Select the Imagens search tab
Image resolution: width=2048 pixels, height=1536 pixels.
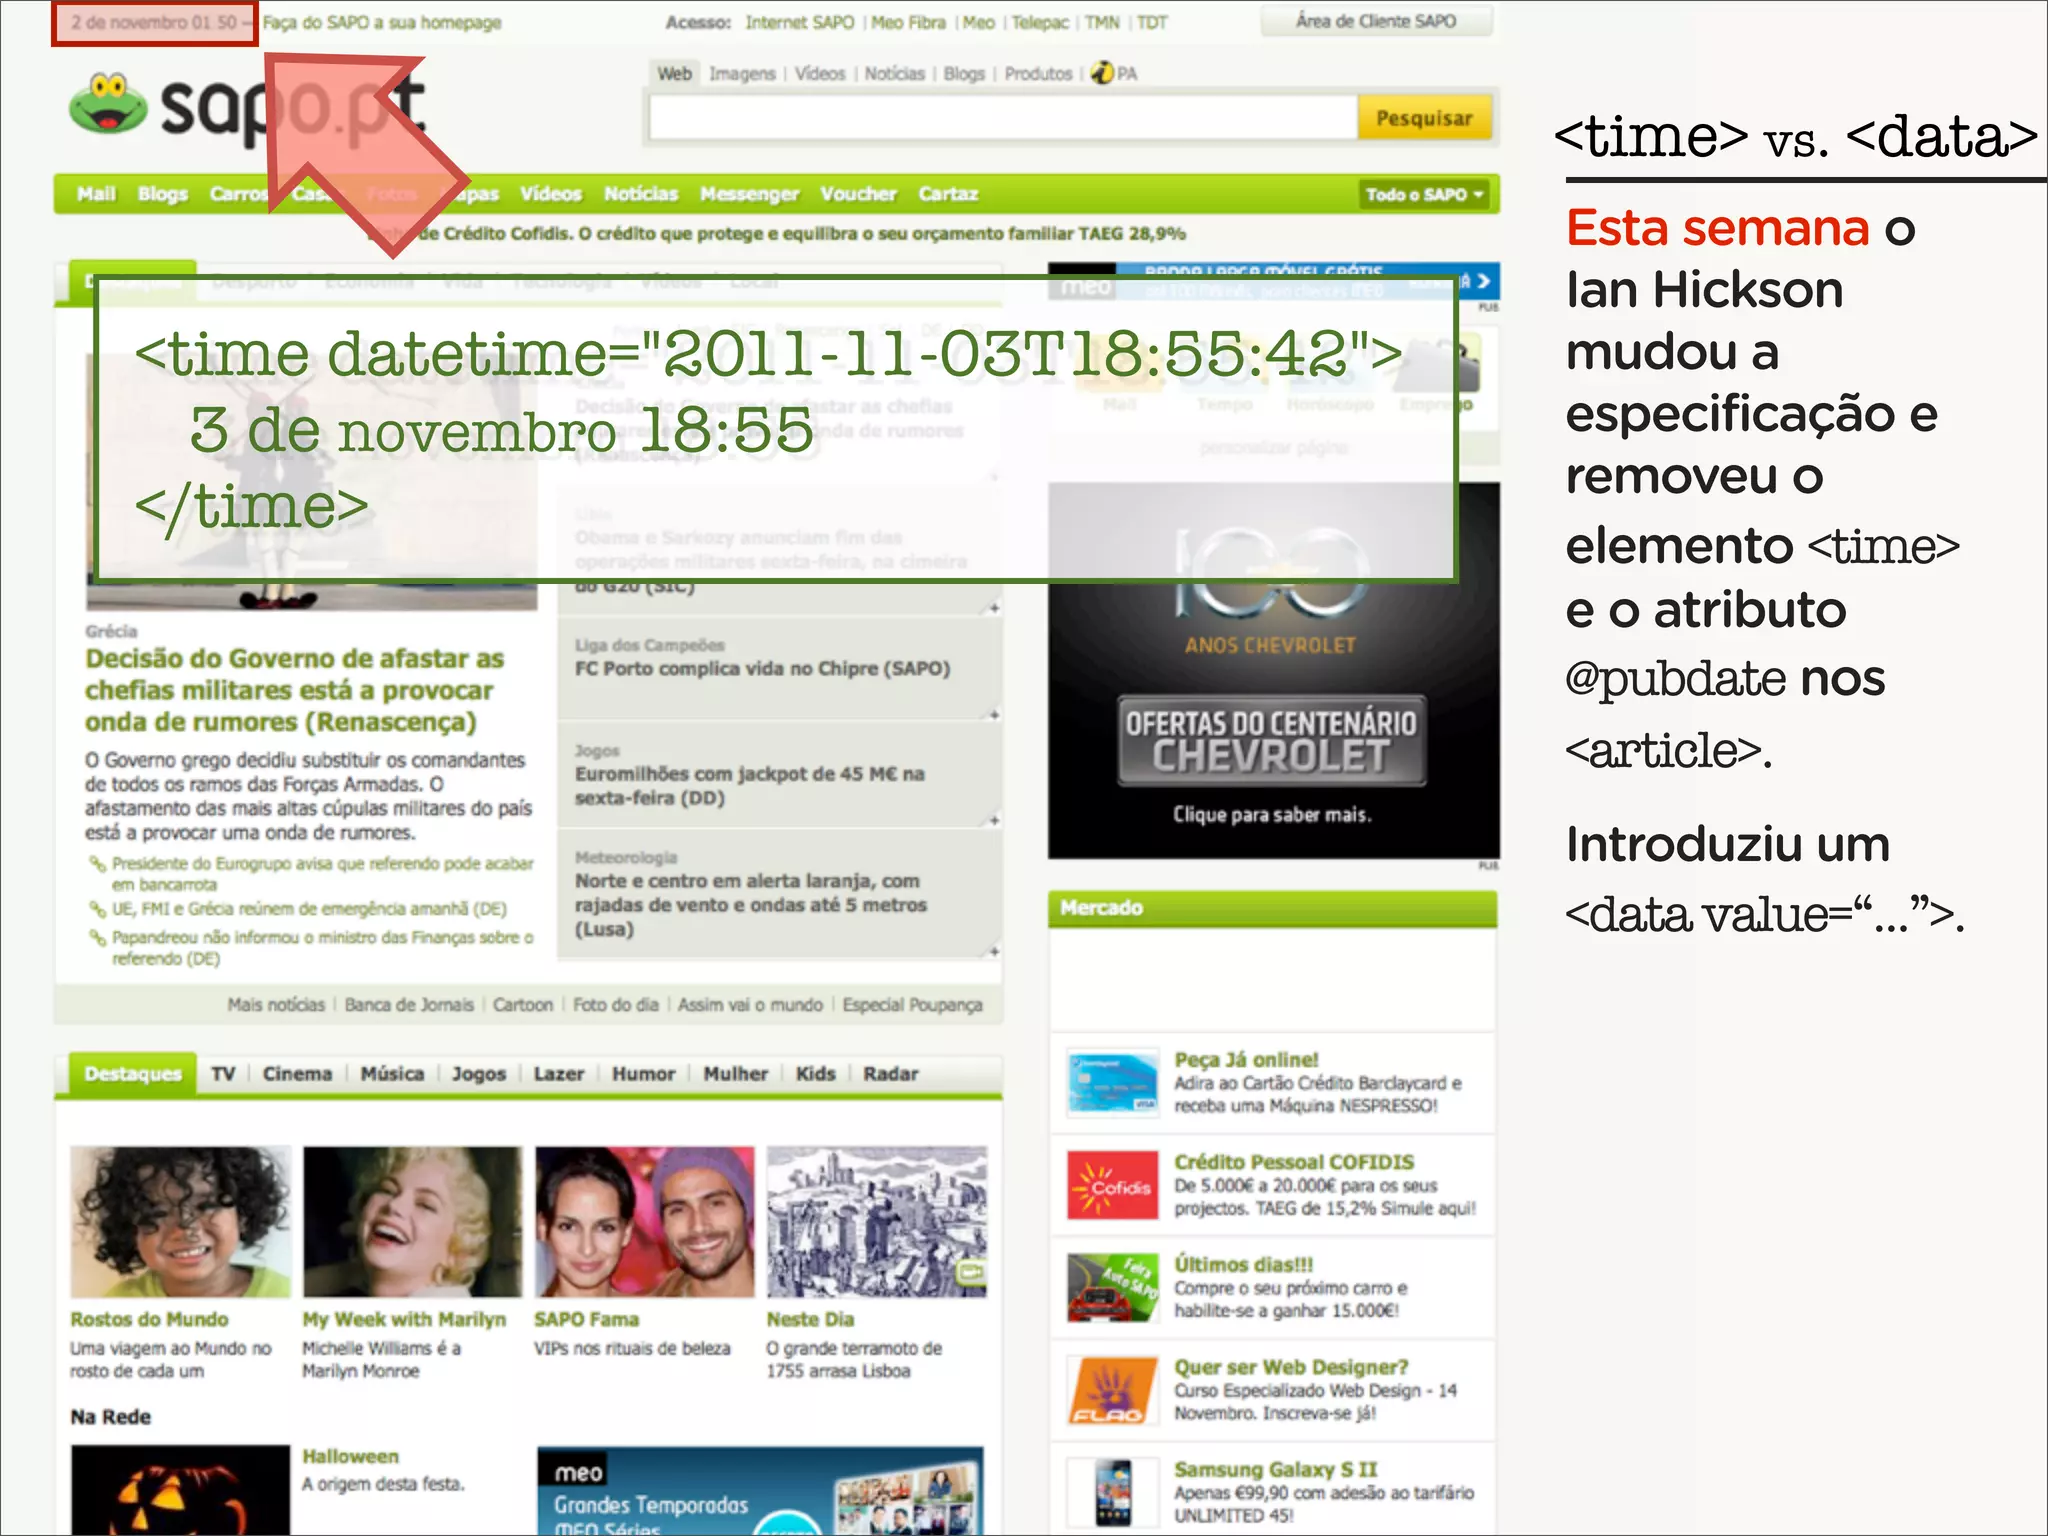tap(742, 73)
